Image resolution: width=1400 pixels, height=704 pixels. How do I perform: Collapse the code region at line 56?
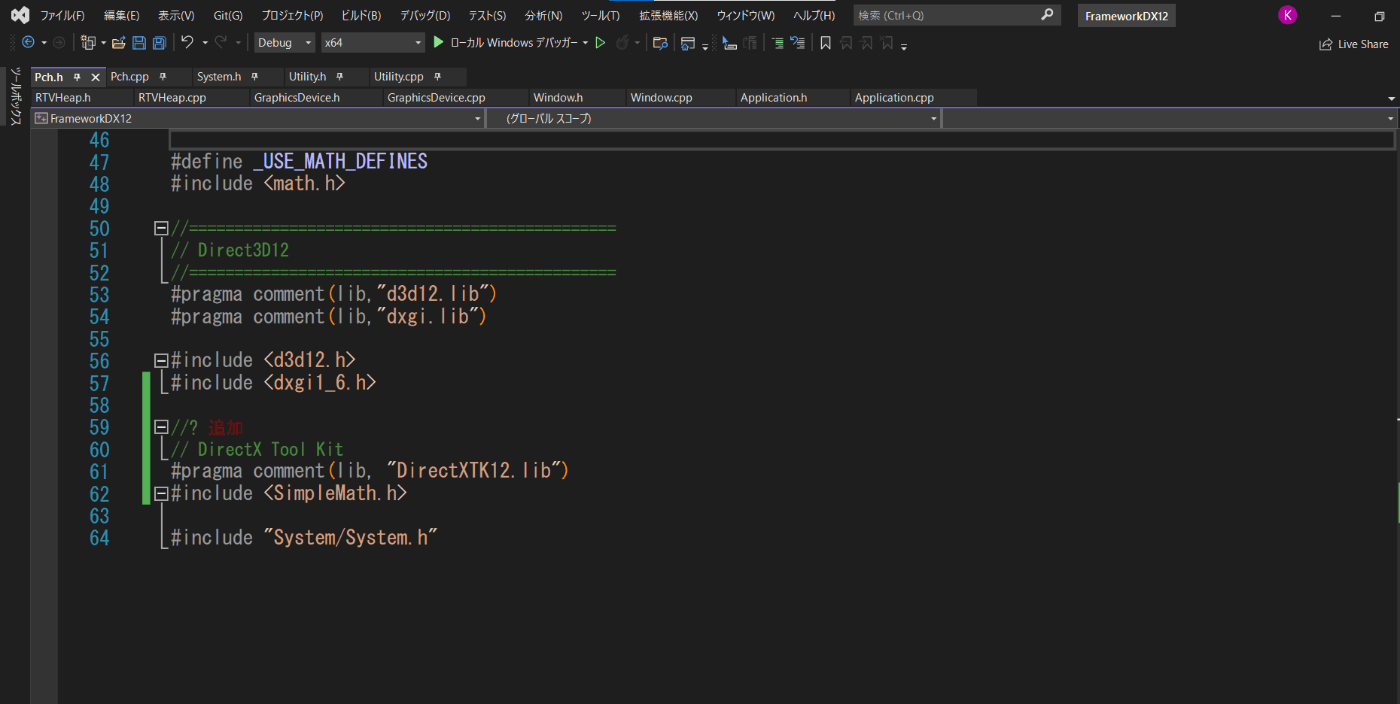(x=160, y=359)
